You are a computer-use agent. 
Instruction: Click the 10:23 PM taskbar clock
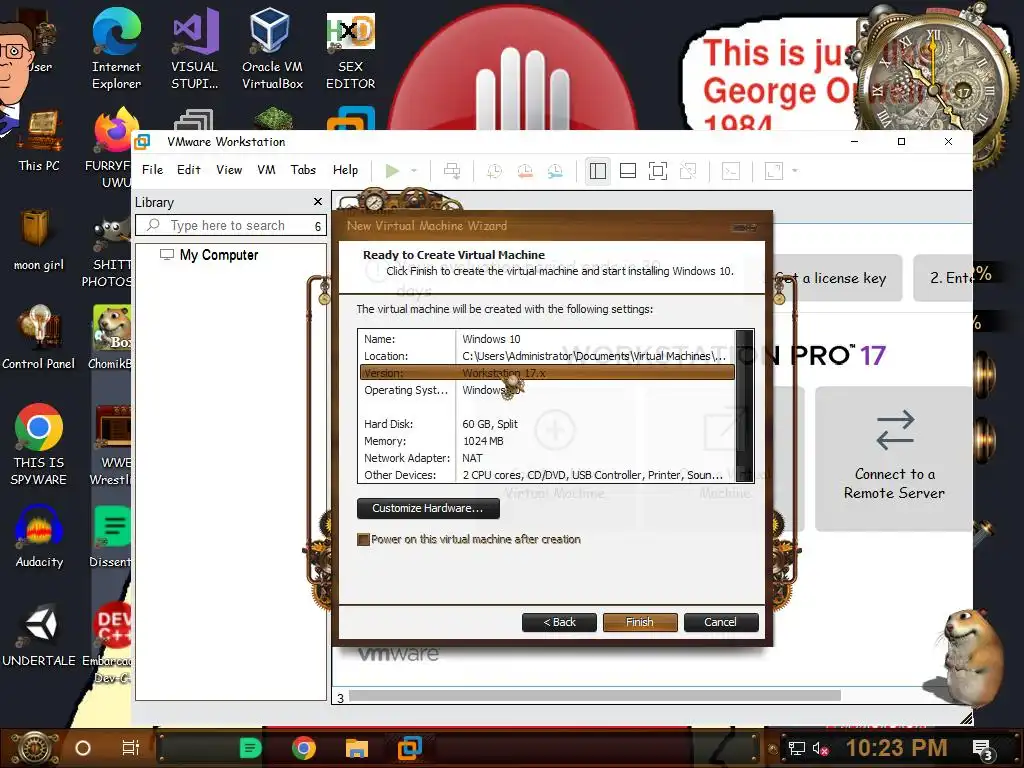(897, 748)
